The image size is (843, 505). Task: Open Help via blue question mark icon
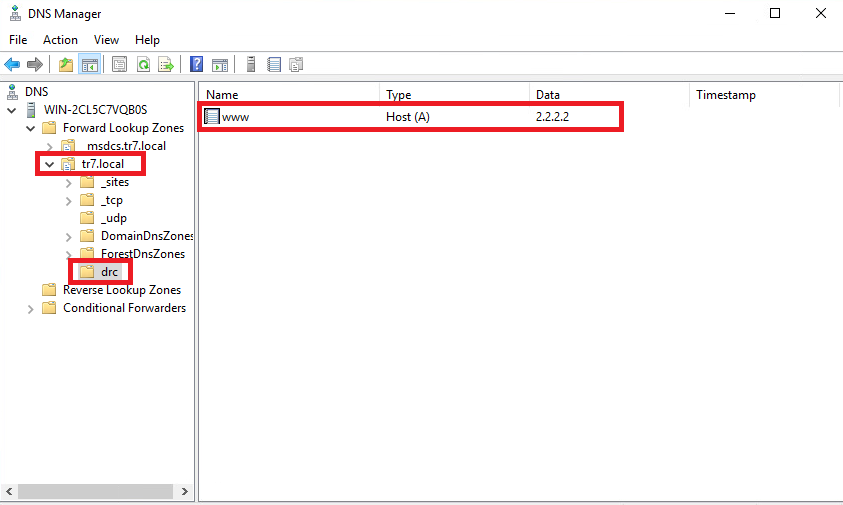pyautogui.click(x=197, y=65)
